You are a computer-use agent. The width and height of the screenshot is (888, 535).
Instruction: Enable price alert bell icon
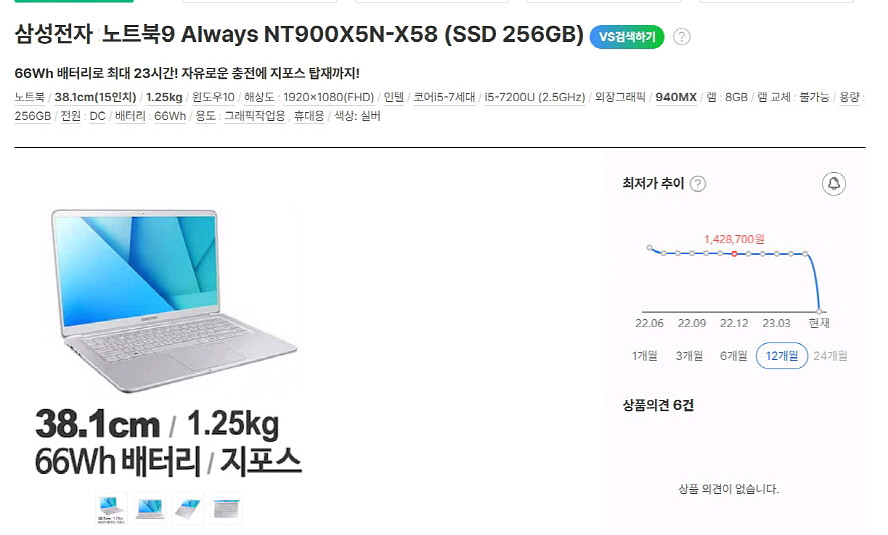click(834, 183)
